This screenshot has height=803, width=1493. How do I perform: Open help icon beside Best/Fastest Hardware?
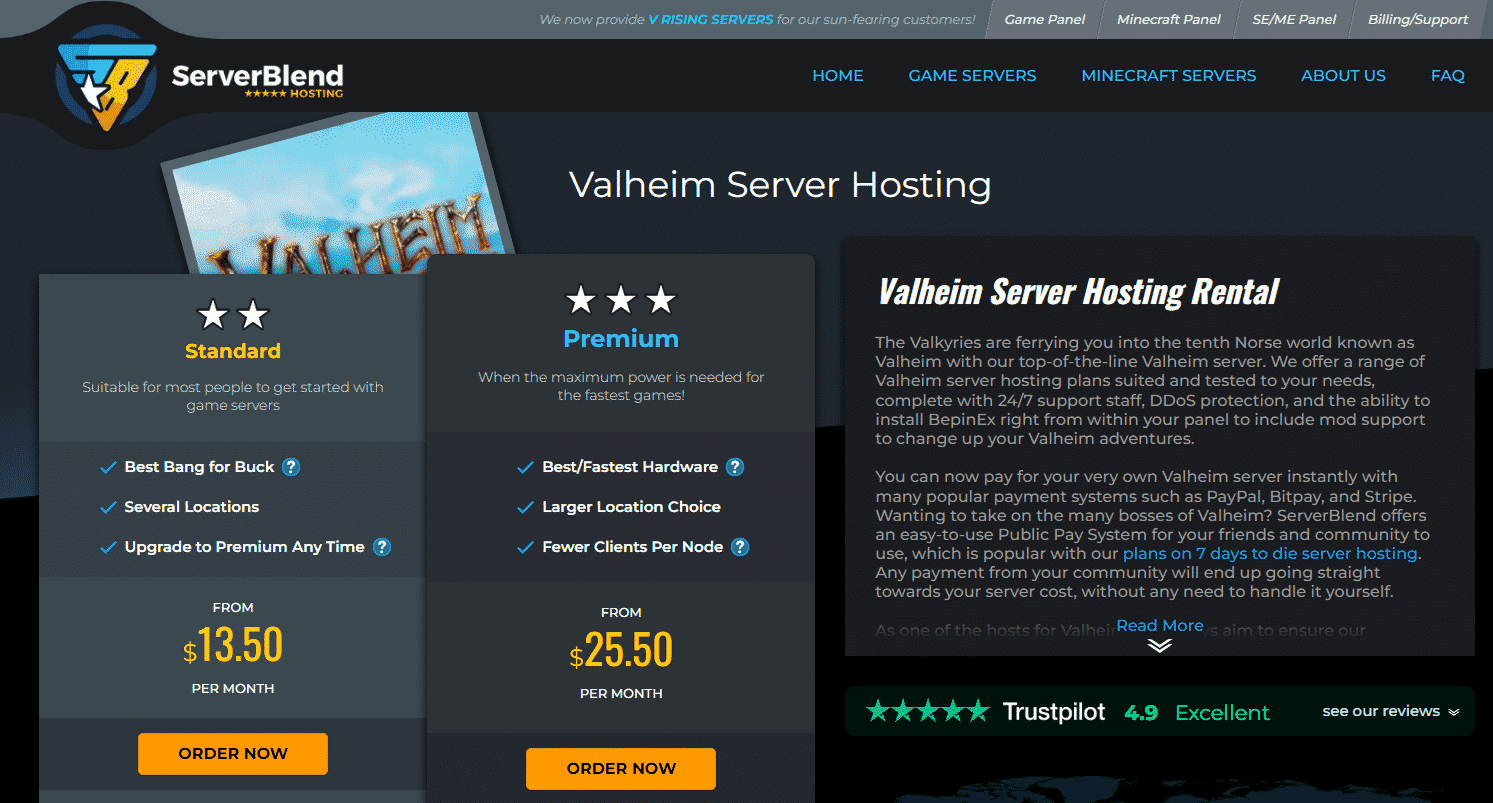pos(735,467)
